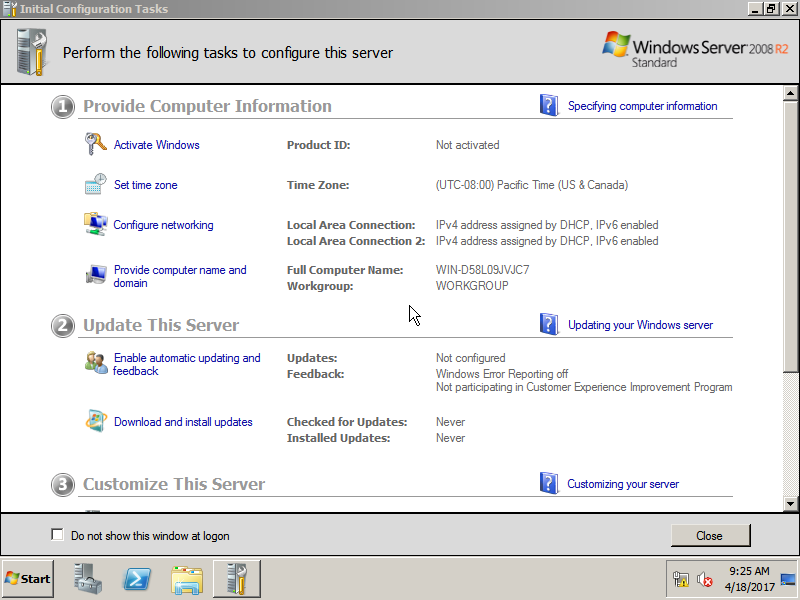Click the Not activated product ID value
This screenshot has height=600, width=800.
tap(467, 145)
